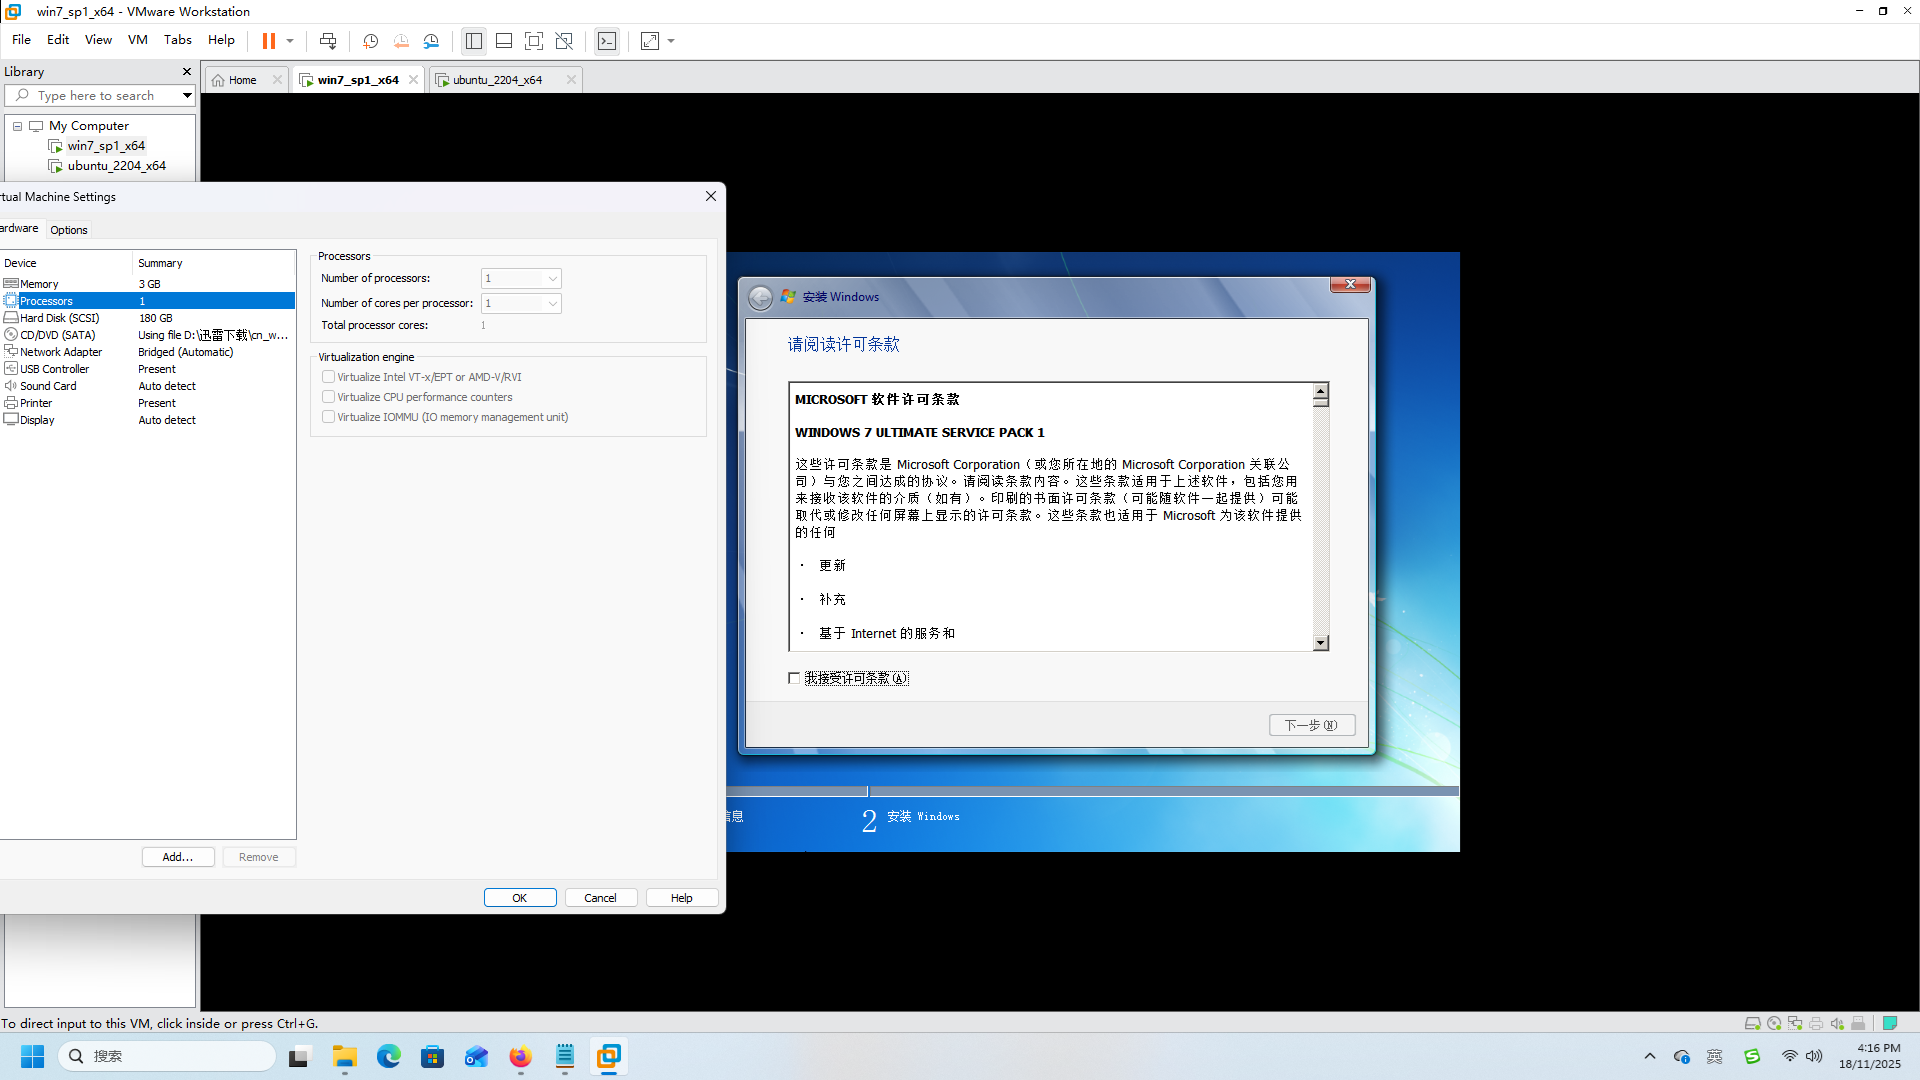Open the VM menu
This screenshot has width=1920, height=1080.
point(137,40)
